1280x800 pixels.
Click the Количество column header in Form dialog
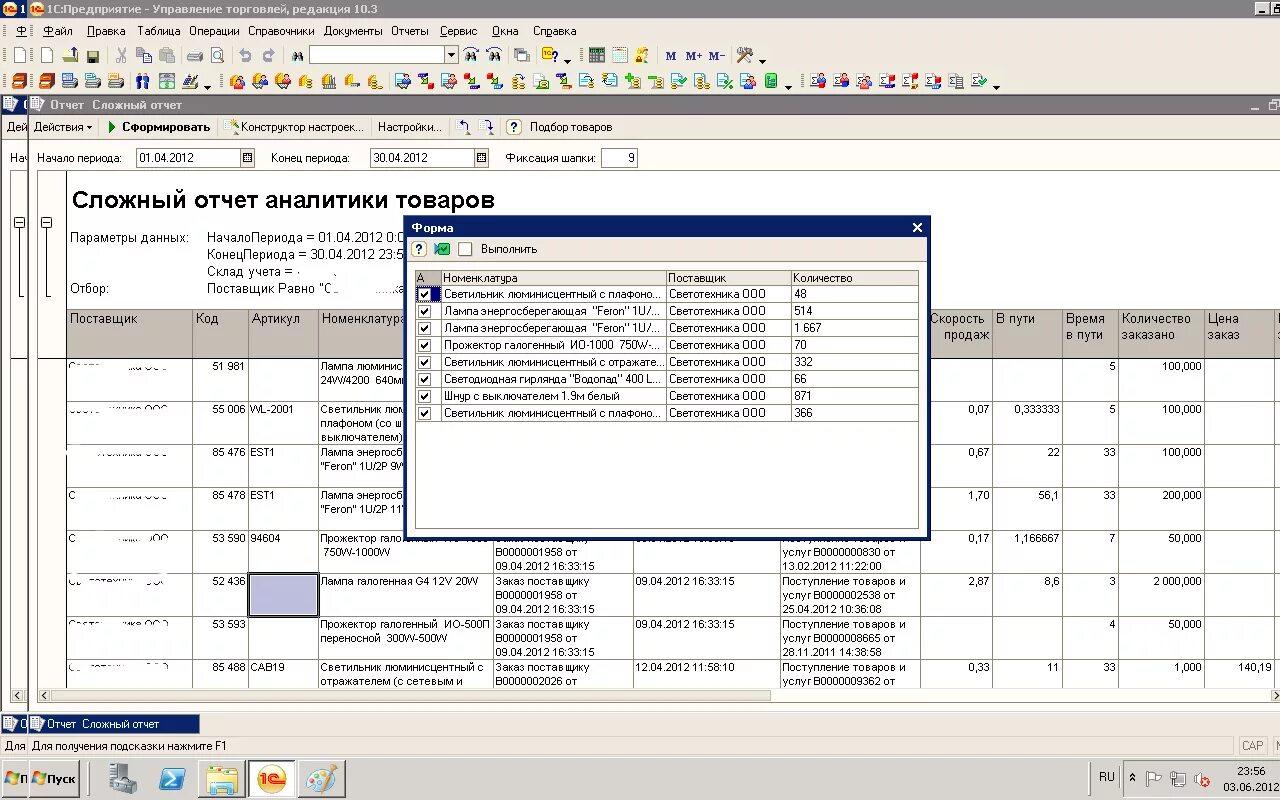click(x=854, y=278)
